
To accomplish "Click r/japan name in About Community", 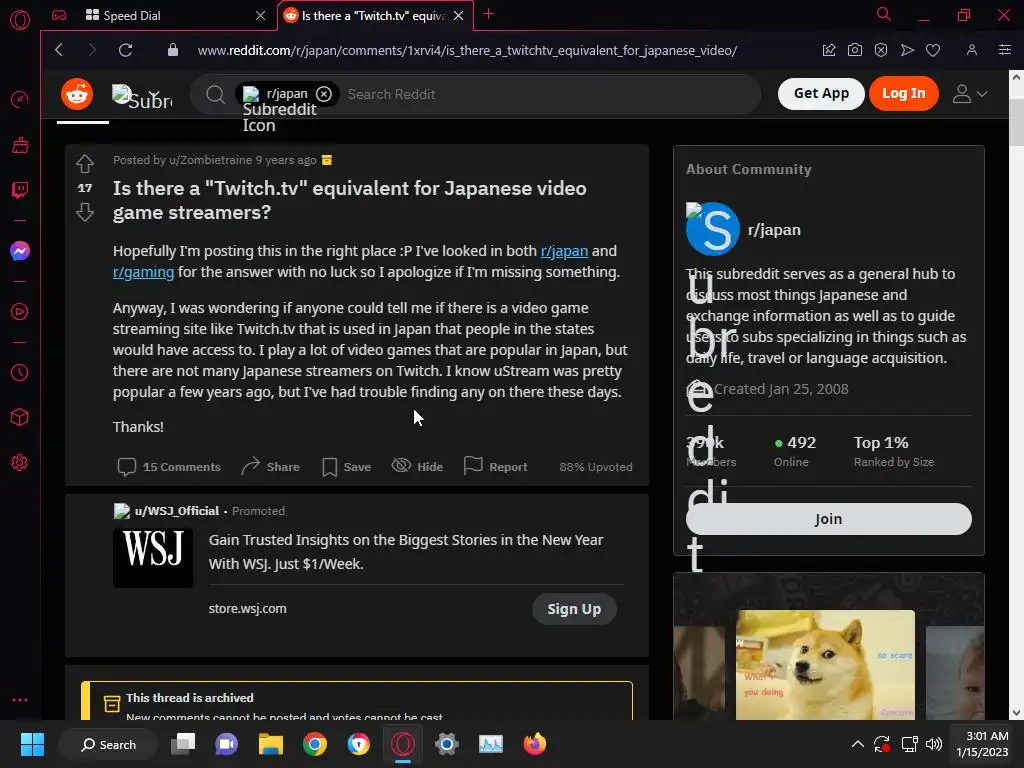I will [774, 230].
